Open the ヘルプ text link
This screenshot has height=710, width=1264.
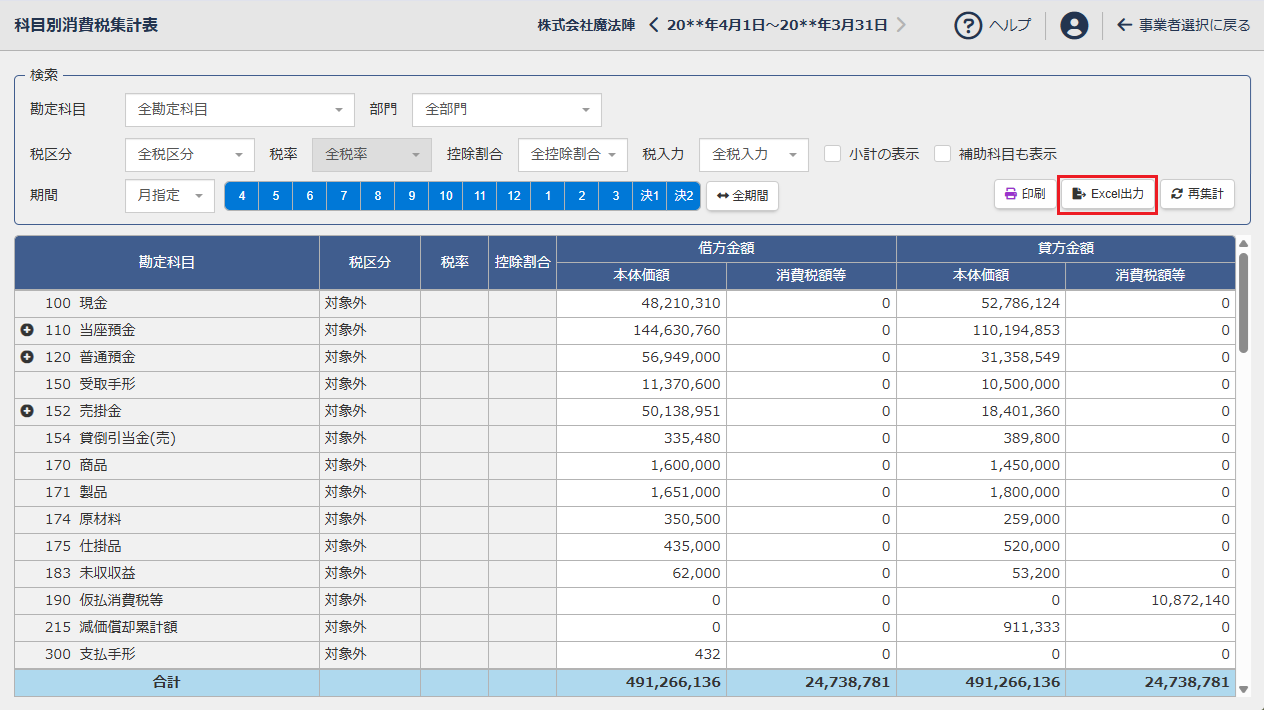(x=1010, y=25)
